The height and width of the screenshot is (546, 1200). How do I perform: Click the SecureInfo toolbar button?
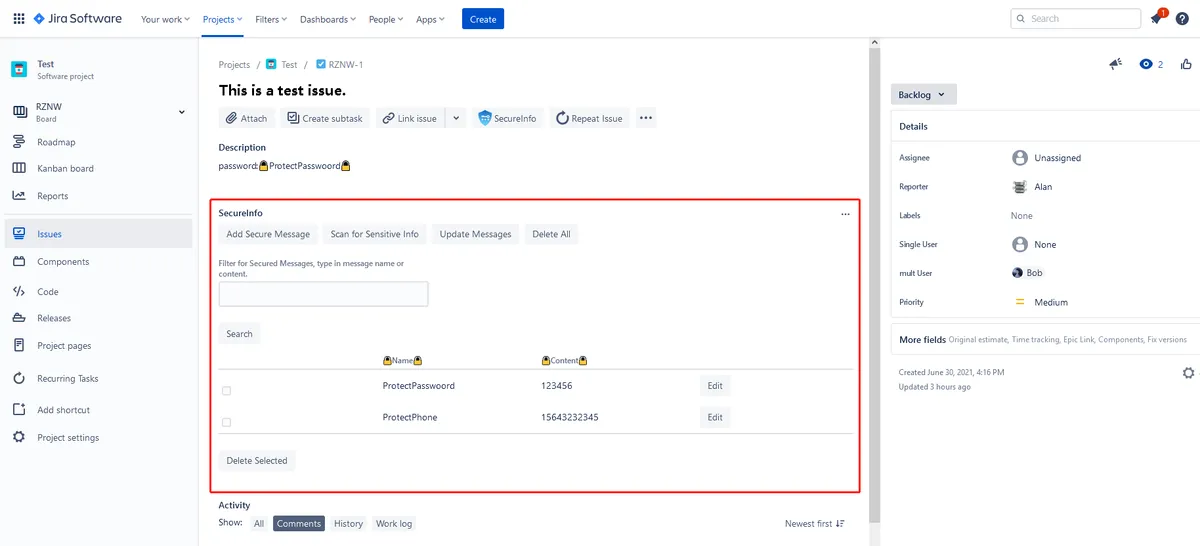pos(507,118)
